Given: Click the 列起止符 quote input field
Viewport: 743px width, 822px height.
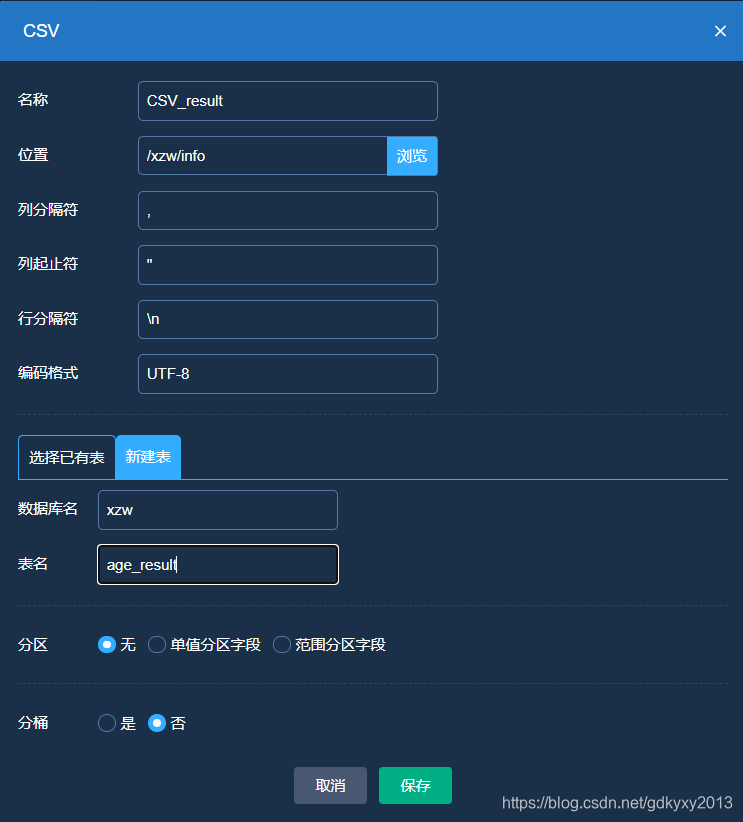Looking at the screenshot, I should (288, 265).
